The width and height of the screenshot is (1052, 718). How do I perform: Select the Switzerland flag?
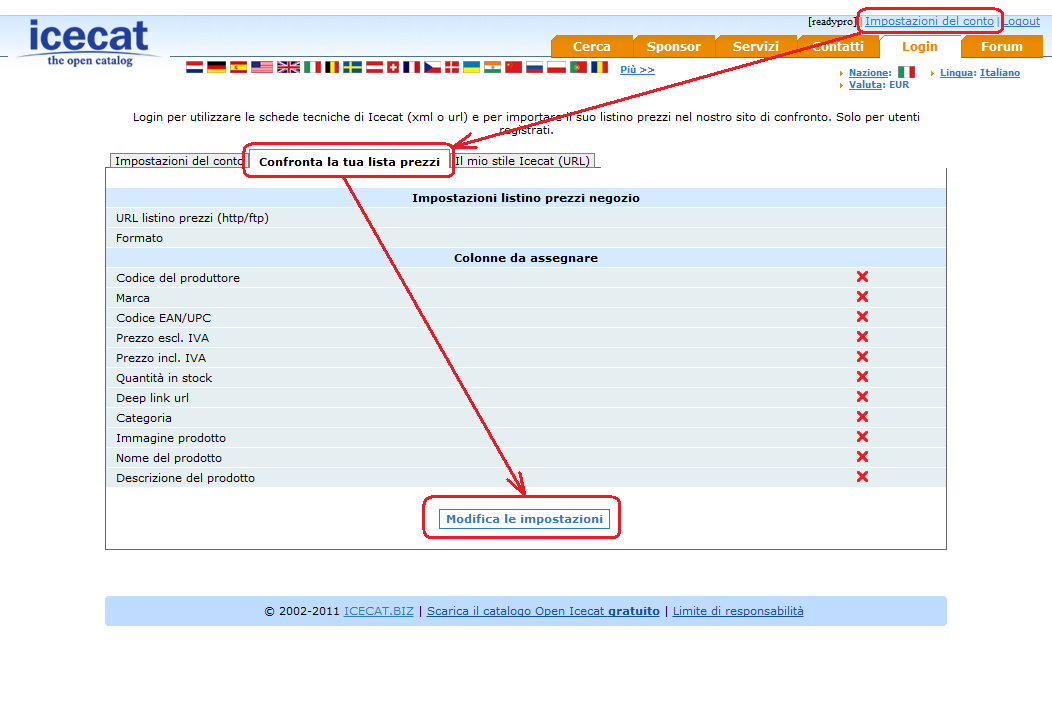393,67
